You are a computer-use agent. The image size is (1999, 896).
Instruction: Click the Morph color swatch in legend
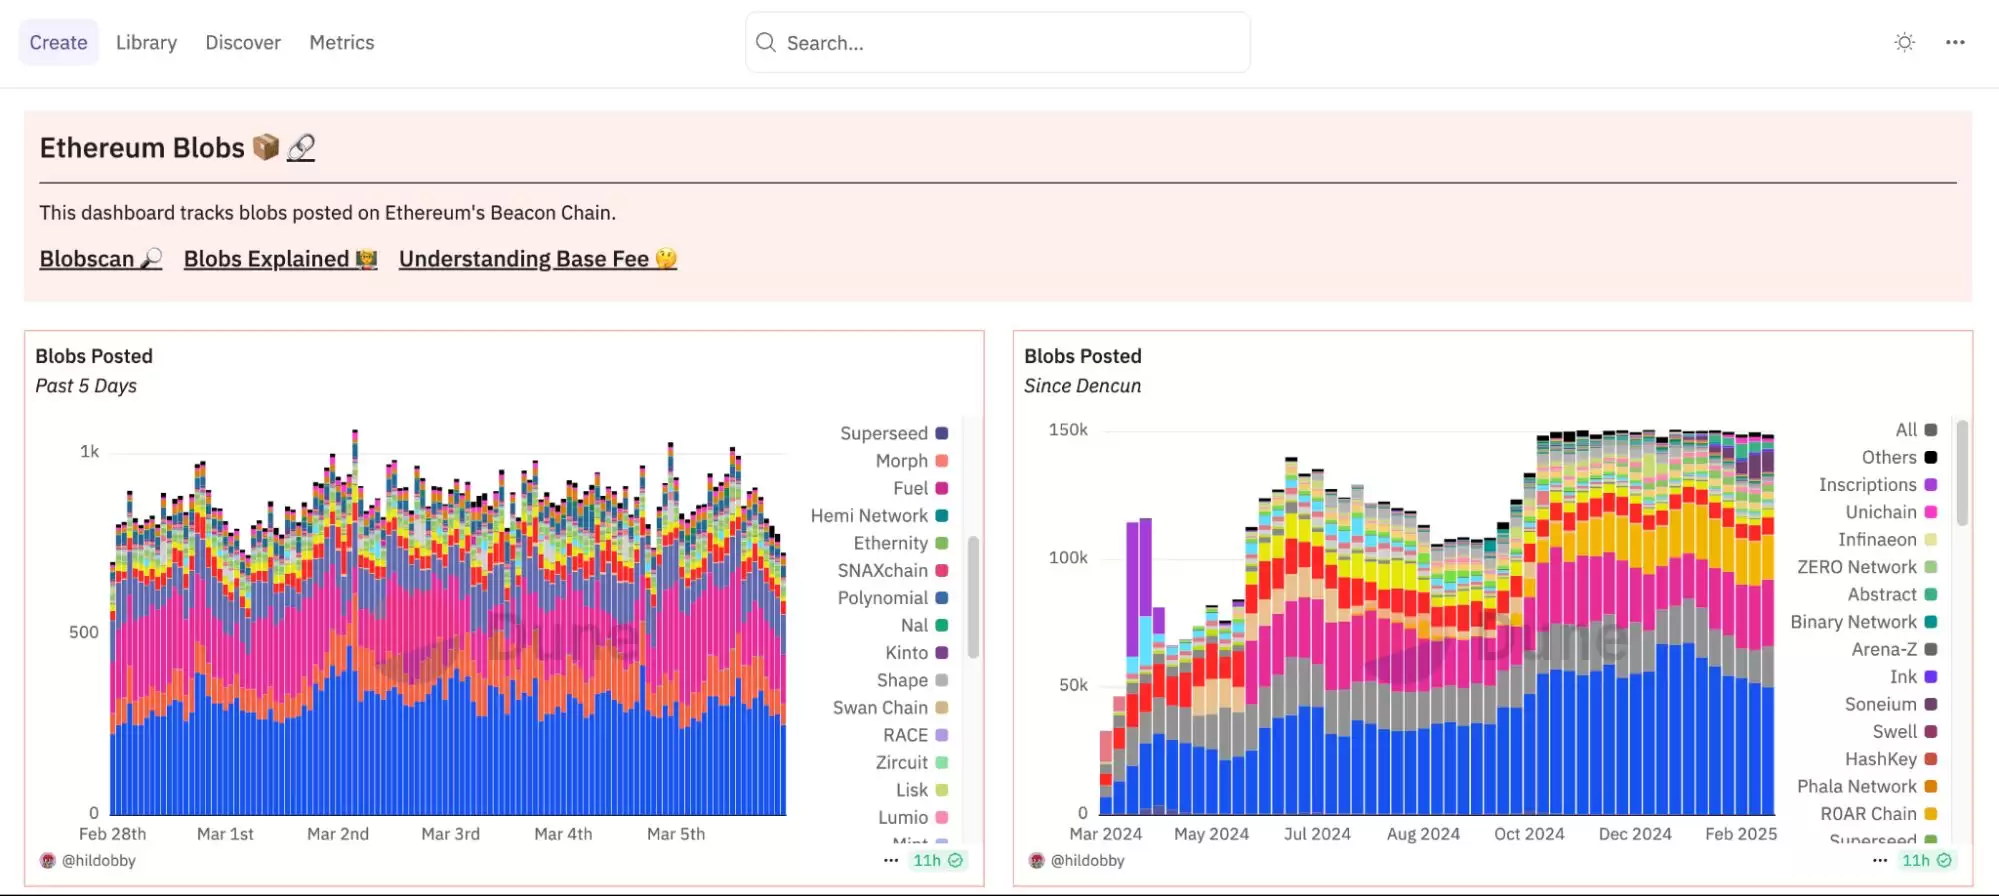(941, 461)
